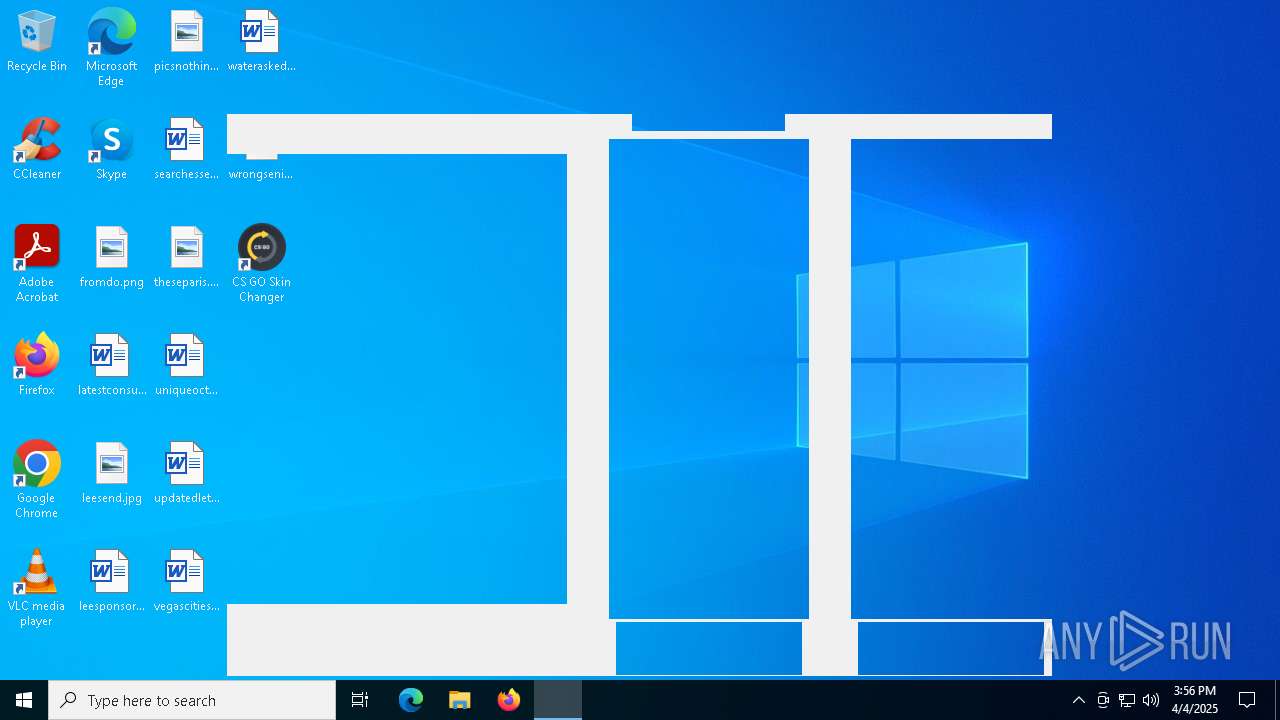Open the CCleaner desktop shortcut

(x=37, y=150)
